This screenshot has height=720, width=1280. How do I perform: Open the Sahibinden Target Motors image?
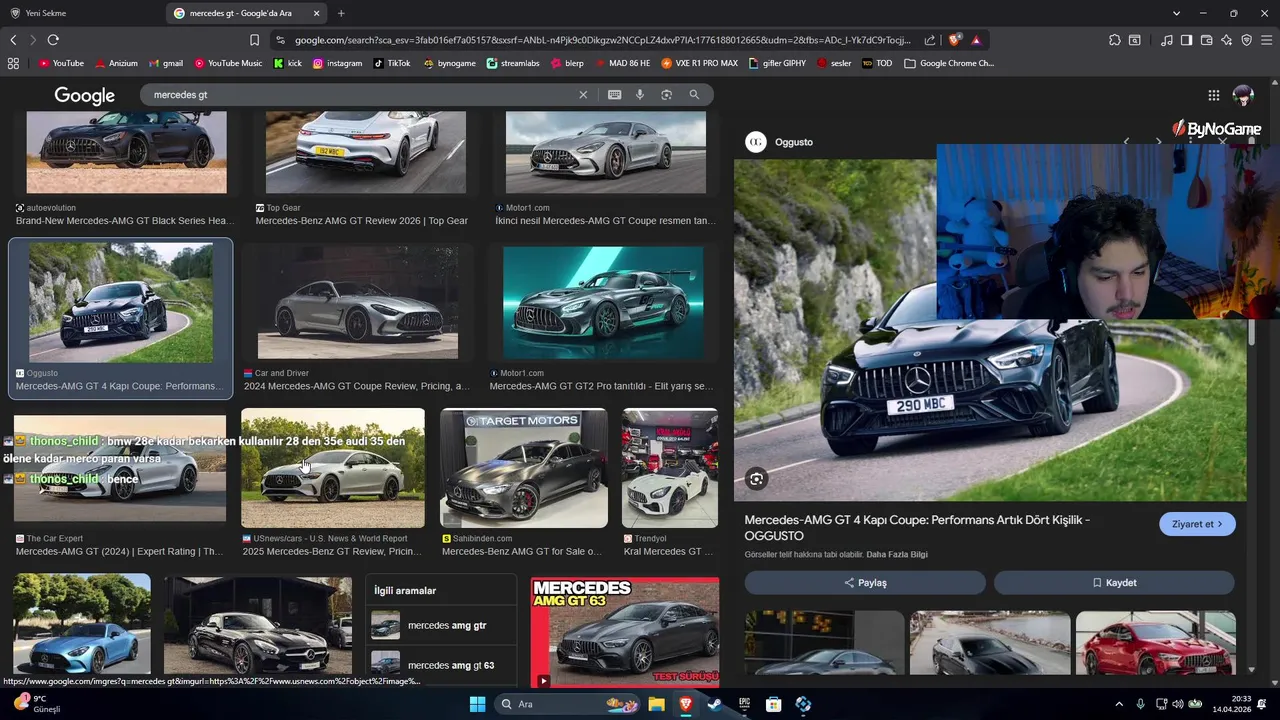(524, 468)
